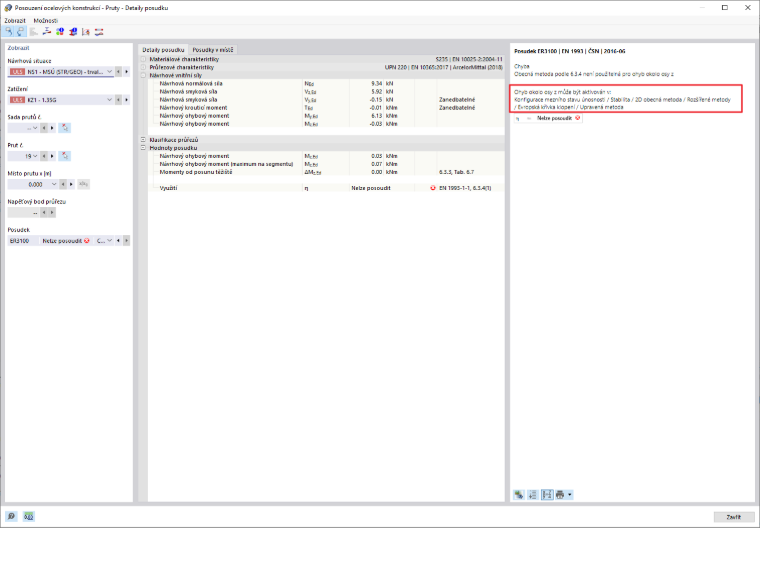
Task: Click the red error icon in the Využití row
Action: tap(433, 188)
